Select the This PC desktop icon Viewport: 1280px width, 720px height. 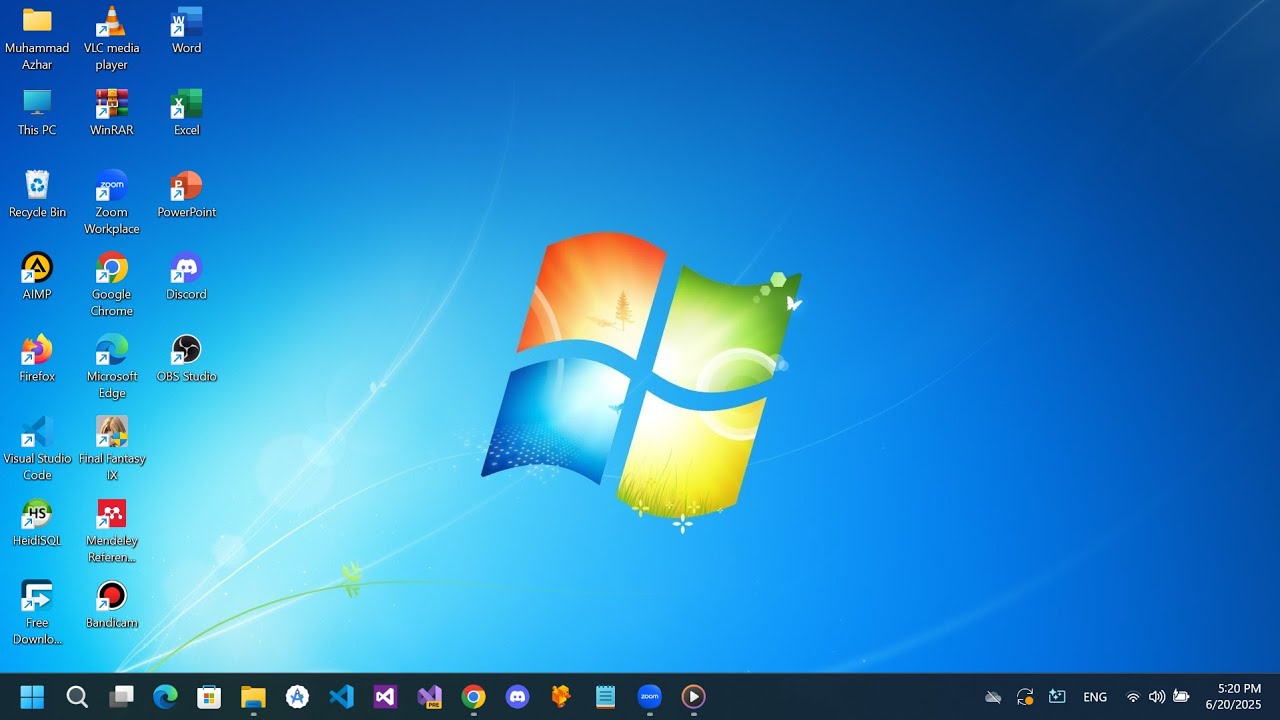click(37, 112)
